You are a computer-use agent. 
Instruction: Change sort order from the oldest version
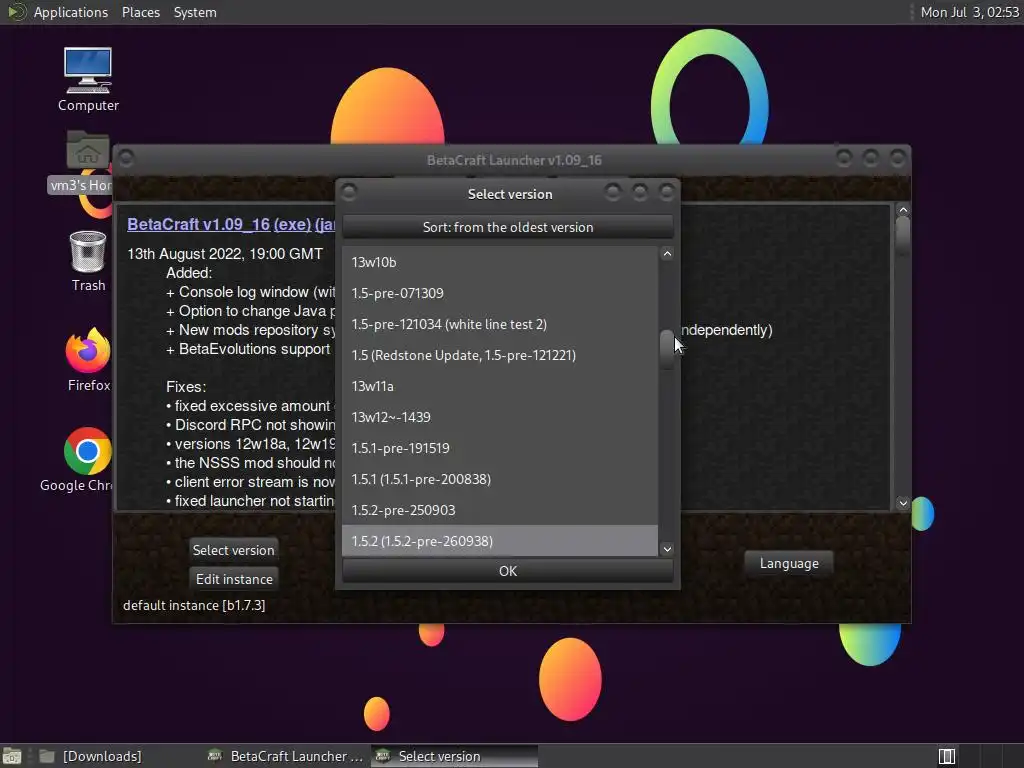tap(507, 227)
